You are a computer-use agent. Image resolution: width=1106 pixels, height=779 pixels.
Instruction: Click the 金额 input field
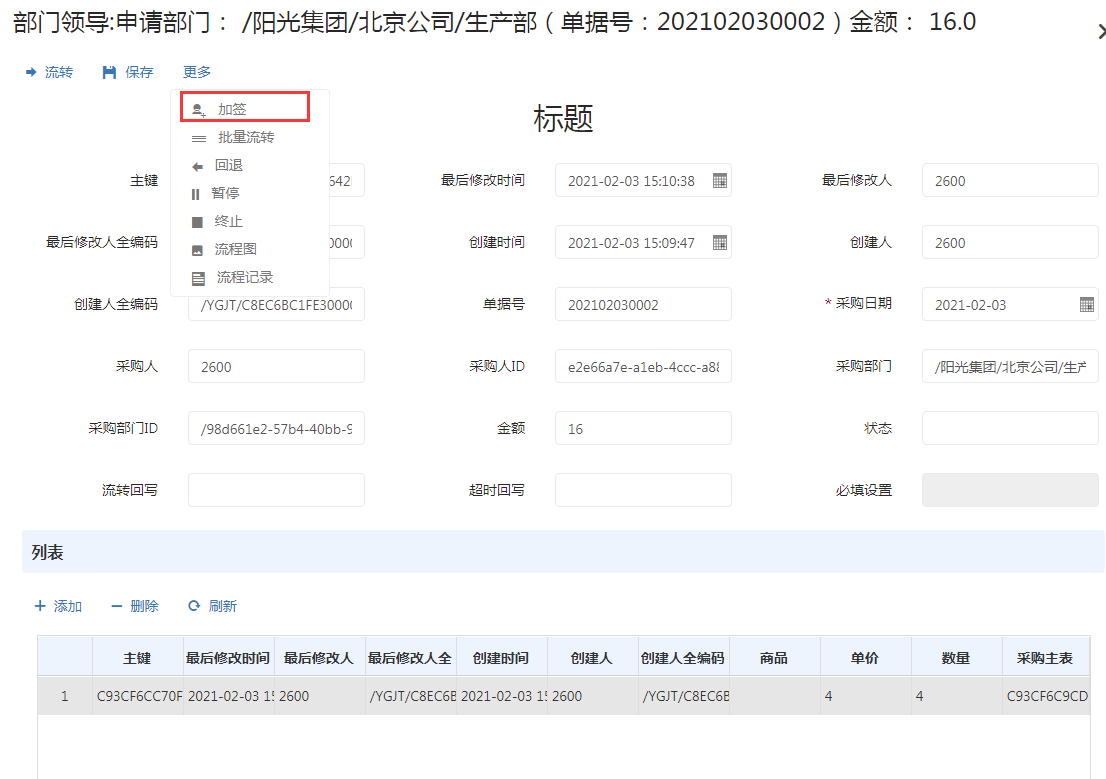pos(642,428)
